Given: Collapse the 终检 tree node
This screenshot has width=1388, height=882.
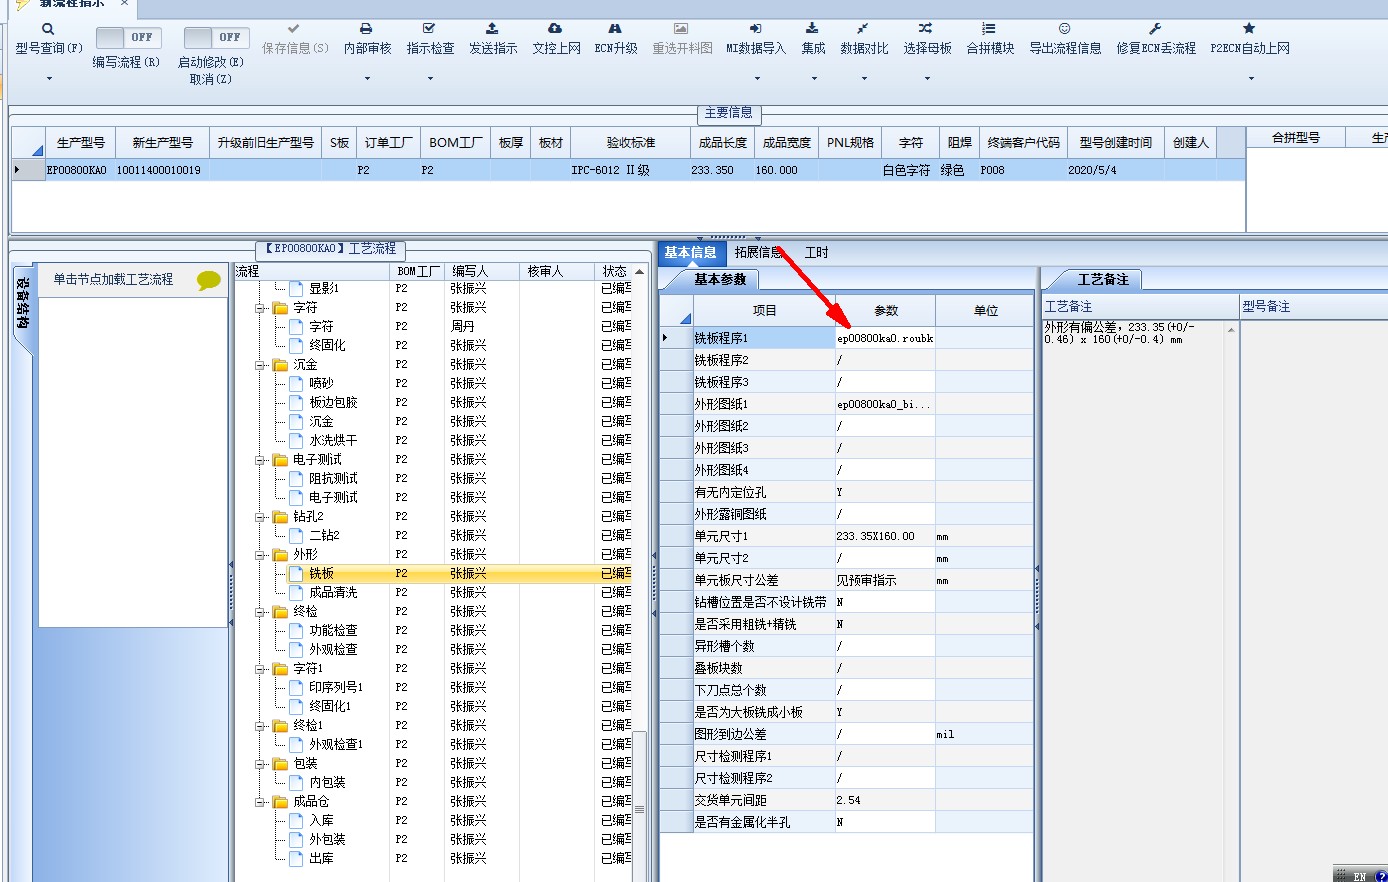Looking at the screenshot, I should tap(260, 612).
